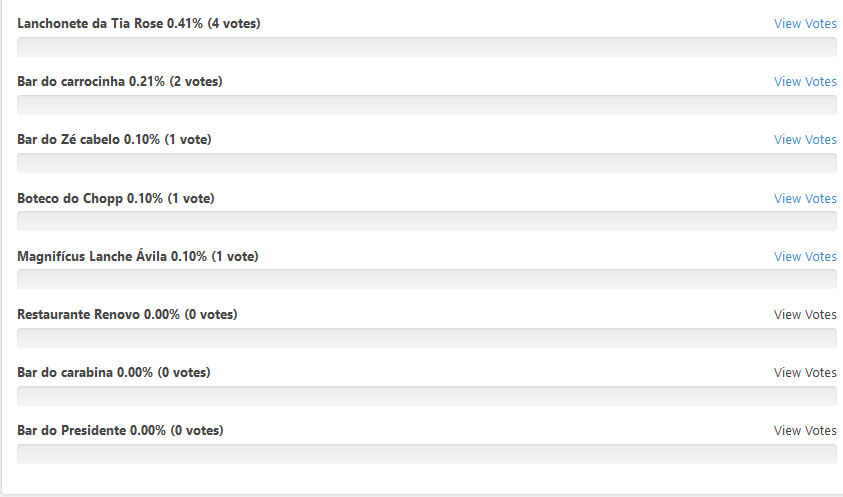The width and height of the screenshot is (843, 497).
Task: Open View Votes for Bar do carrocinha
Action: tap(805, 82)
